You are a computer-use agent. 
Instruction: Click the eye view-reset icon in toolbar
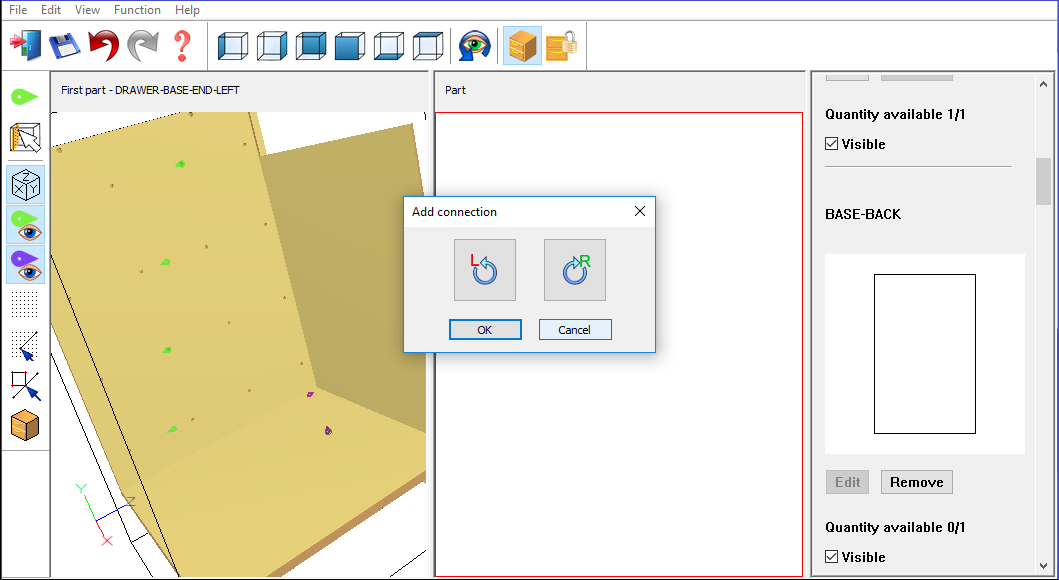474,46
